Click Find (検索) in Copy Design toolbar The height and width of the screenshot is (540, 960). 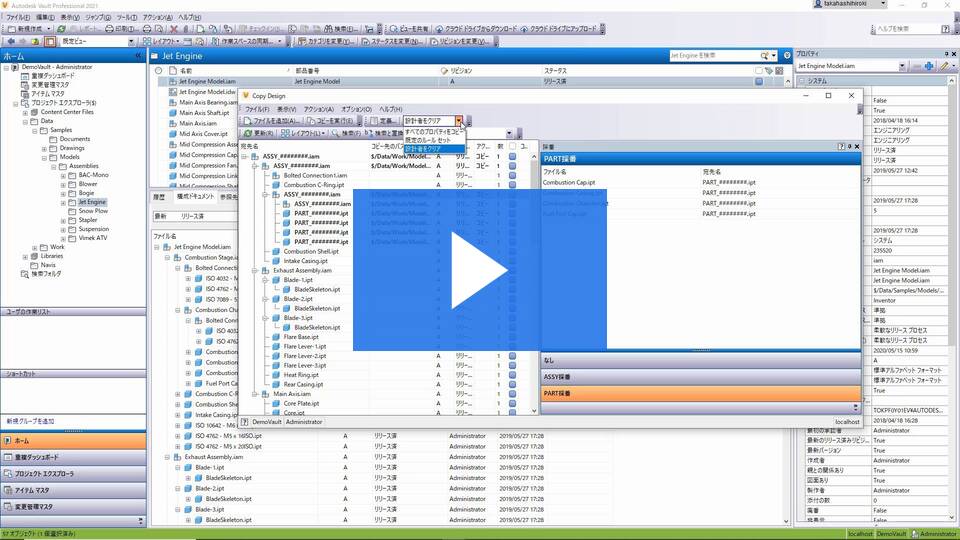pyautogui.click(x=346, y=133)
